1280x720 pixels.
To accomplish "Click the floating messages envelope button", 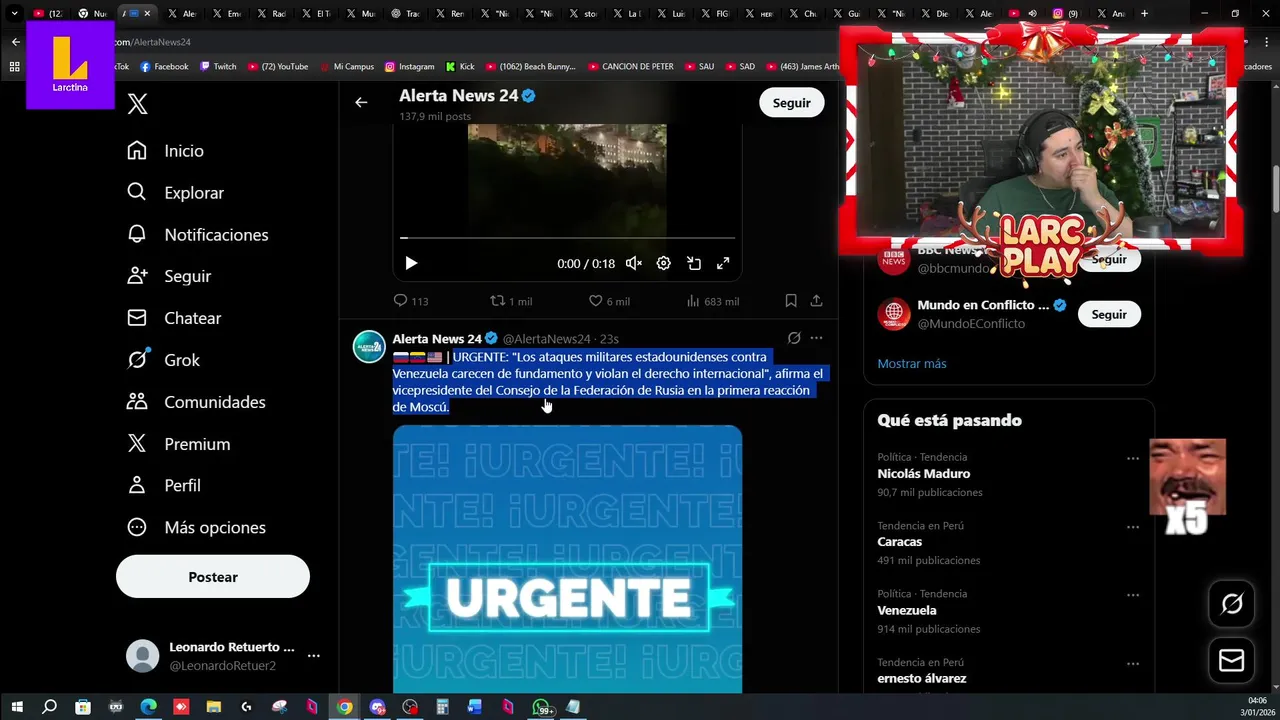I will 1232,660.
